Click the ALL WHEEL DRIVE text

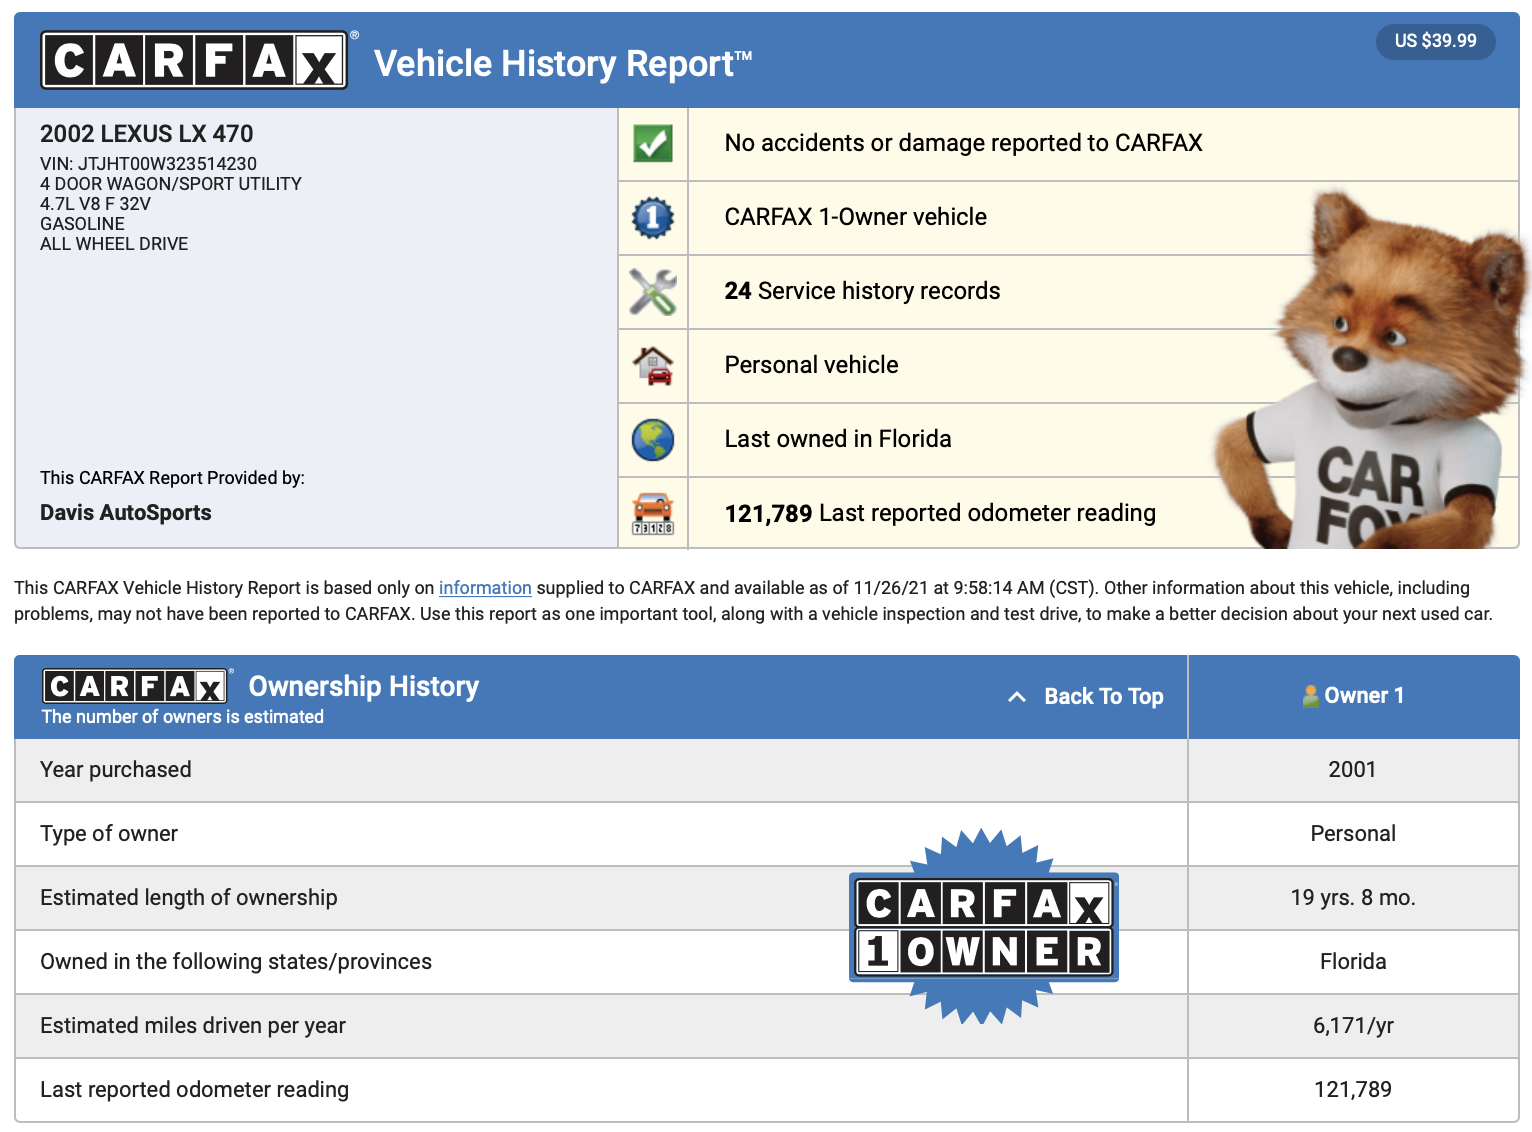click(114, 244)
